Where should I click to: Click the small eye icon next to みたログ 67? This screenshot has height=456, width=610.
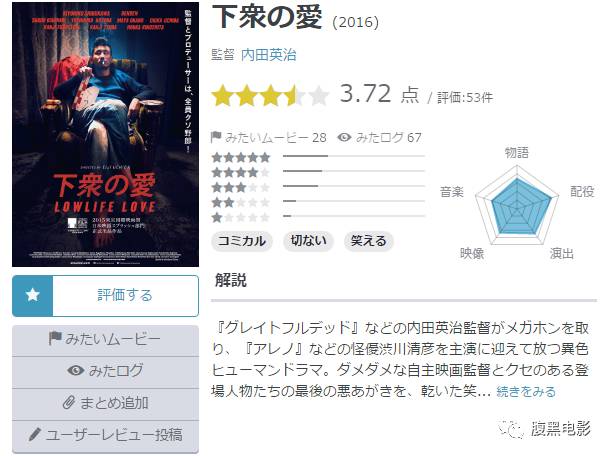click(x=344, y=137)
